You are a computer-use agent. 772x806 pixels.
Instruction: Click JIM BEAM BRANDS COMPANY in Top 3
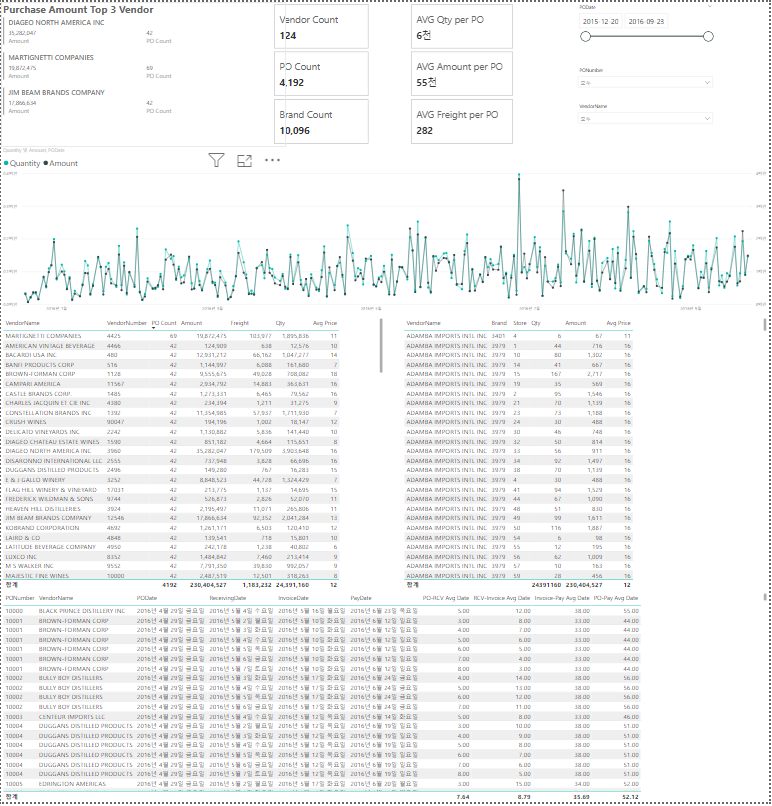pos(57,93)
